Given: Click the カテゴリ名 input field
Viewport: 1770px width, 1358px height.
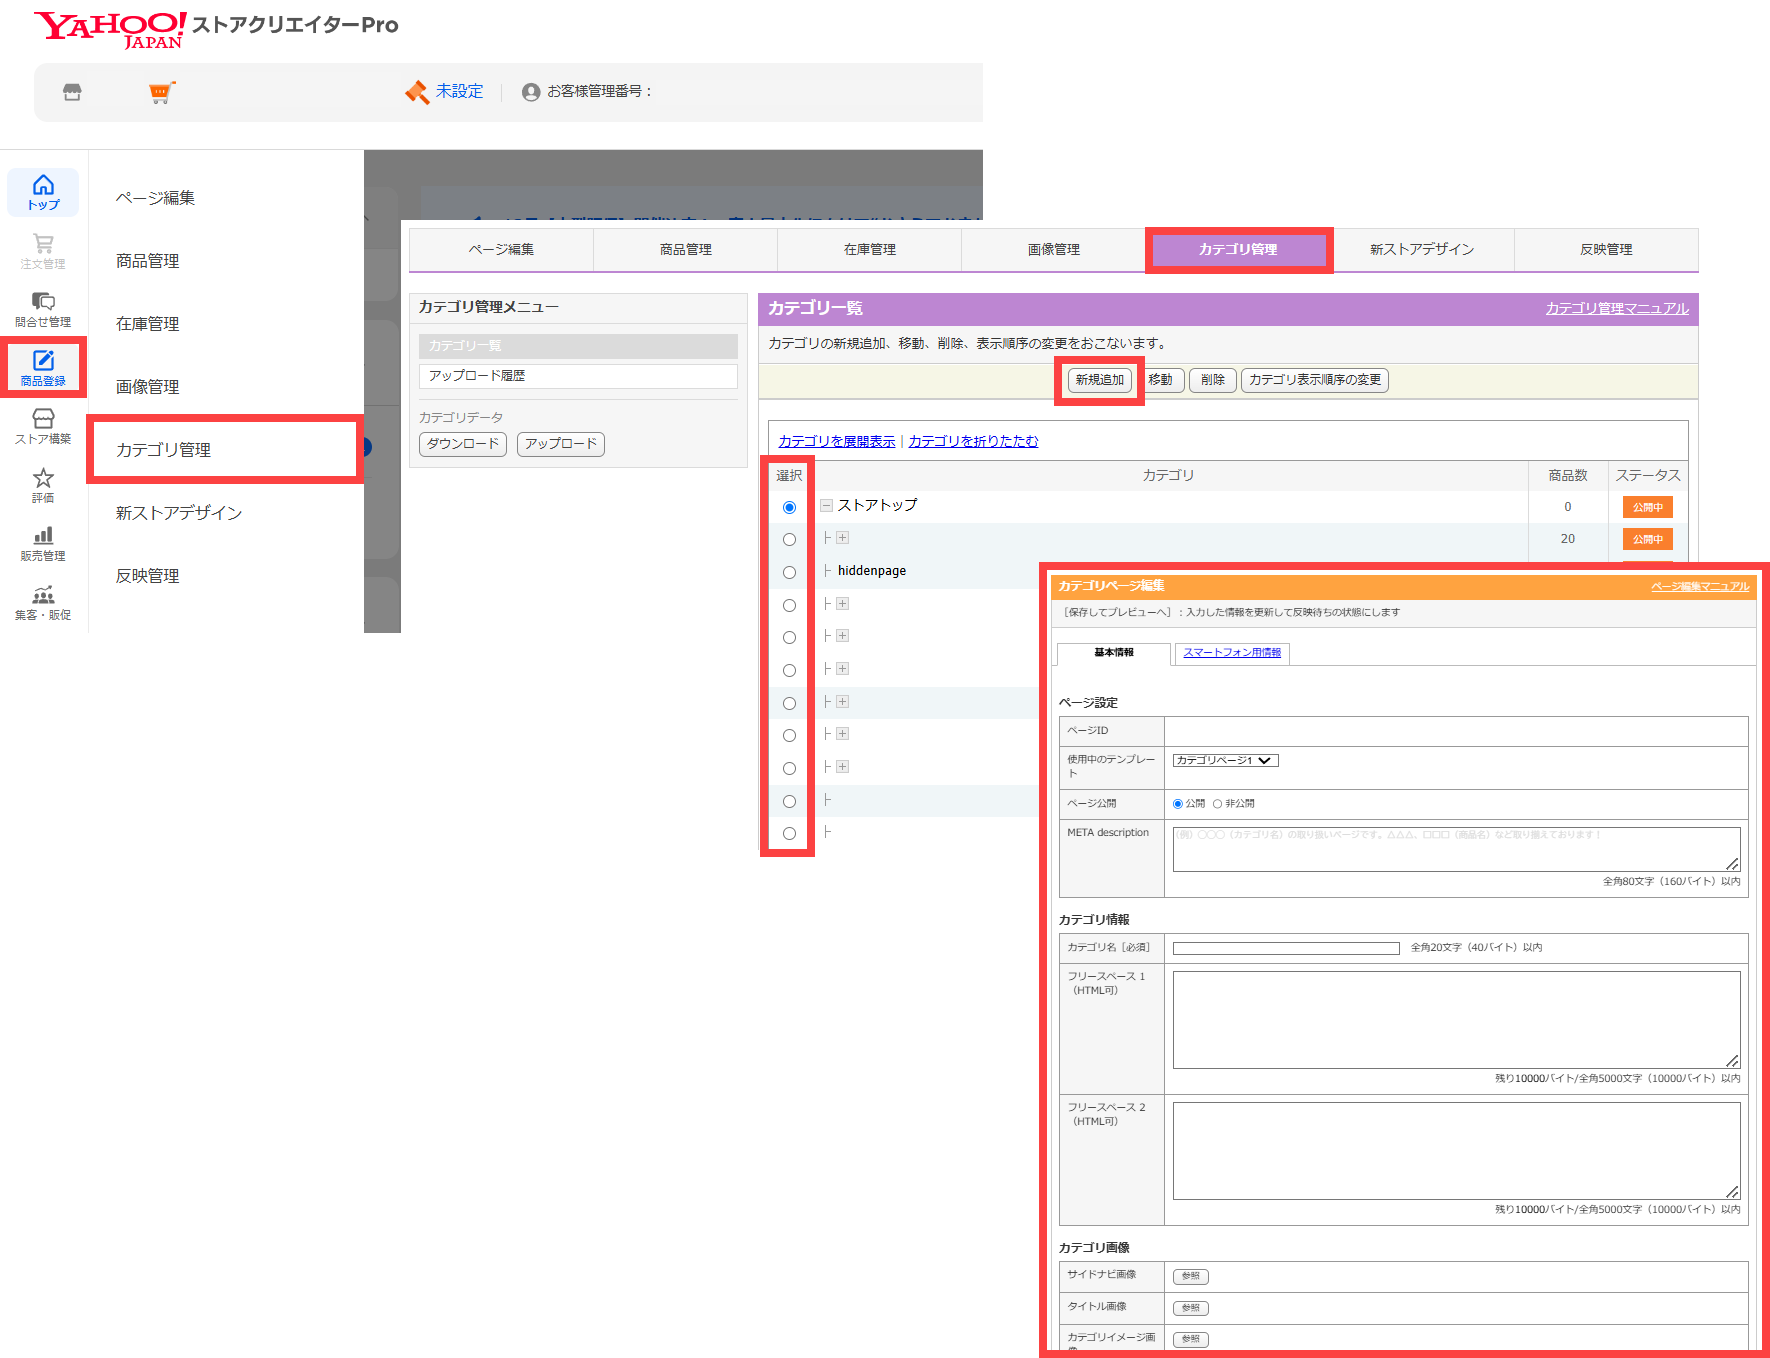Looking at the screenshot, I should pos(1286,948).
